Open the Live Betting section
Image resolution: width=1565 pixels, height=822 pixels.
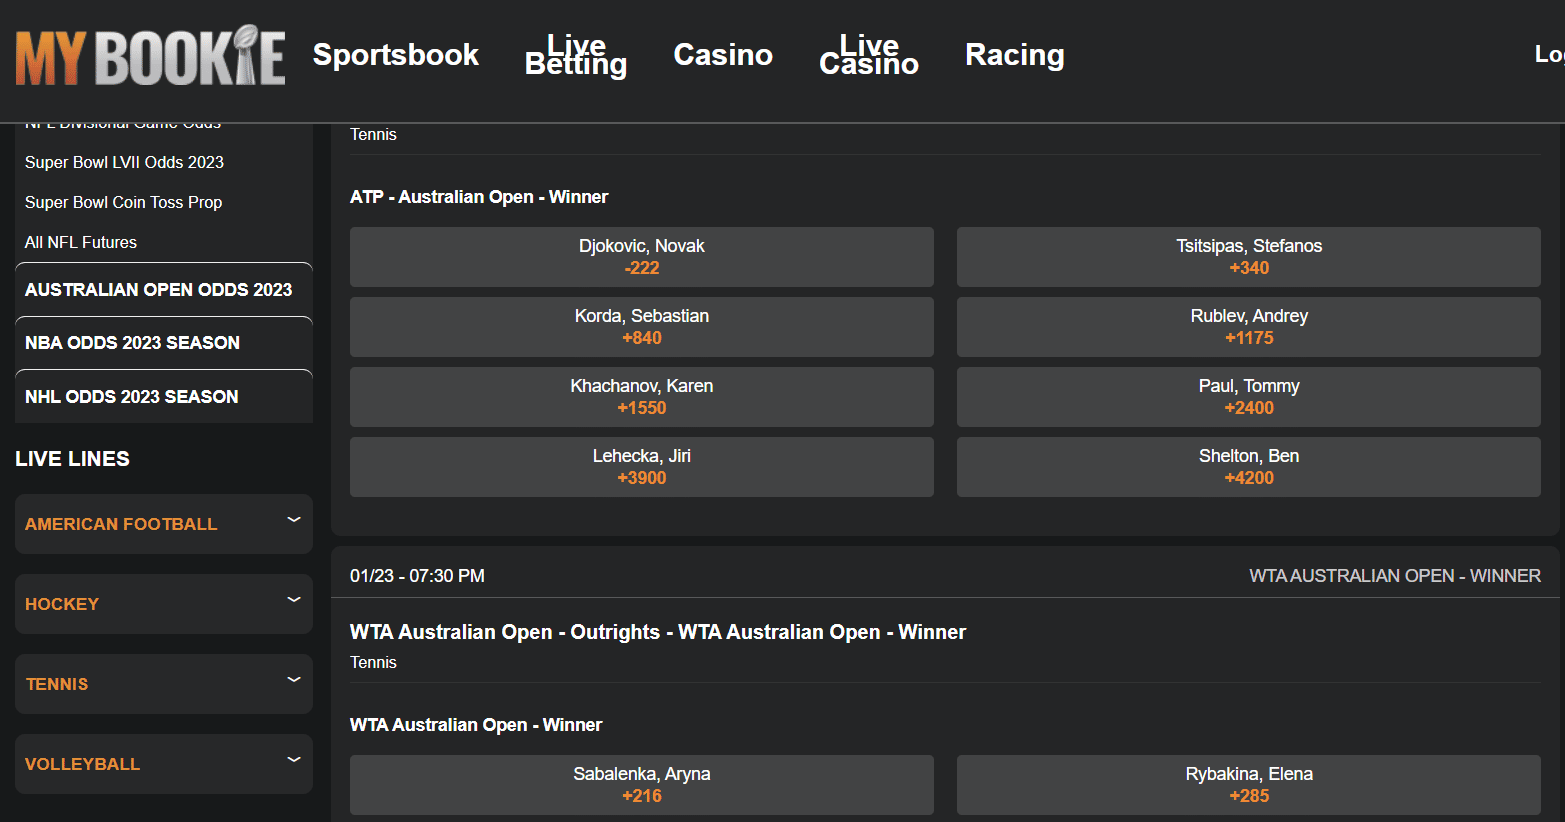coord(576,55)
